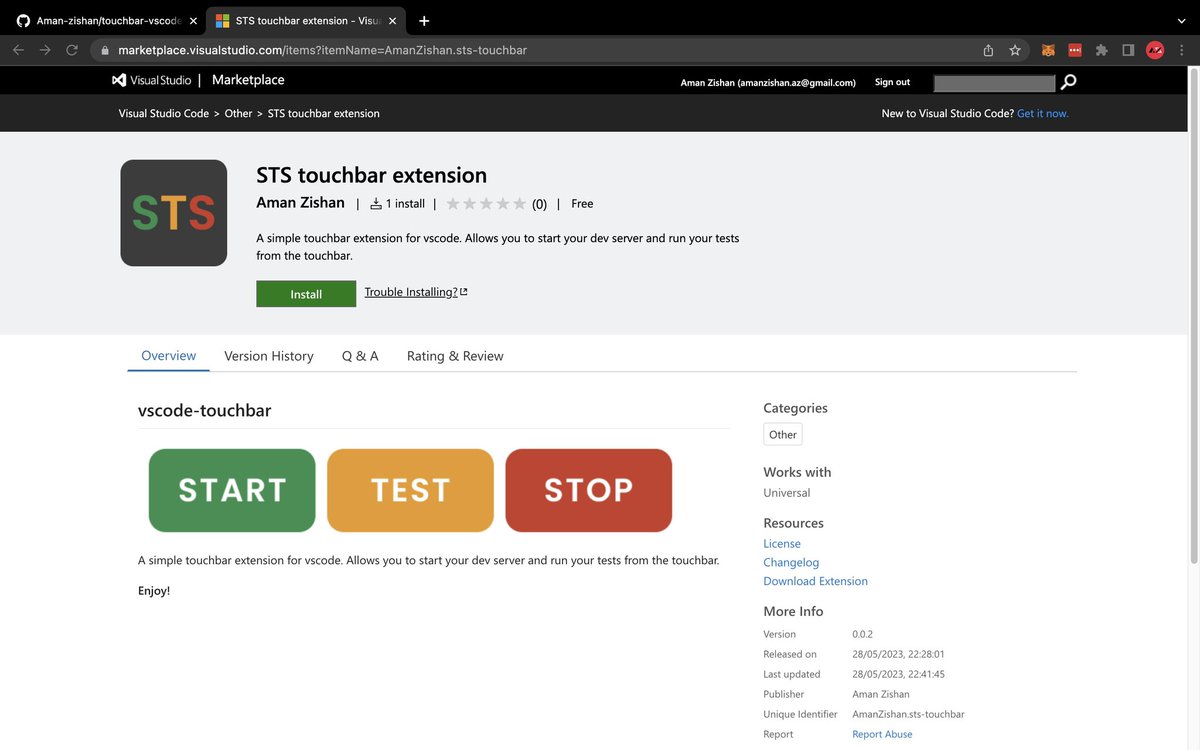
Task: Open Extensions puzzle piece menu
Action: click(x=1102, y=50)
